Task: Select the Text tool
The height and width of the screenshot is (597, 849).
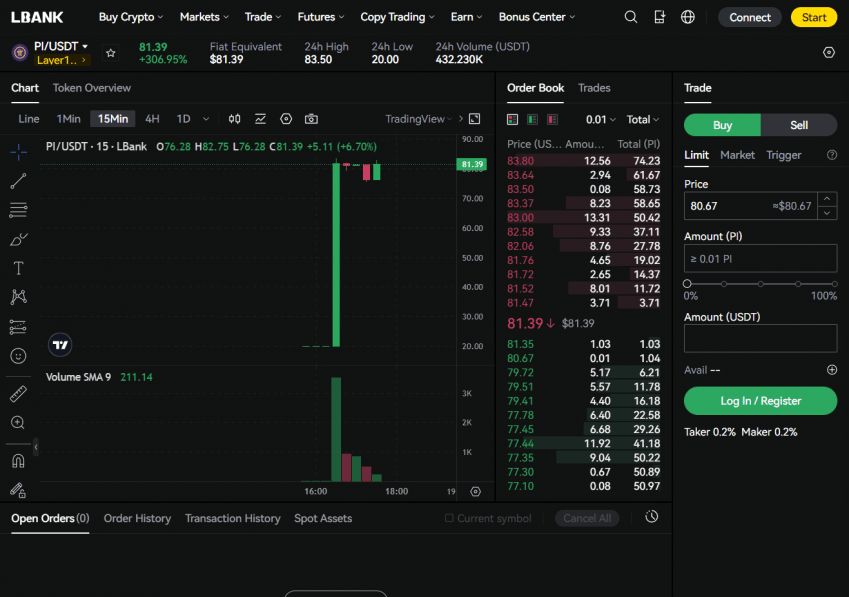Action: tap(18, 268)
